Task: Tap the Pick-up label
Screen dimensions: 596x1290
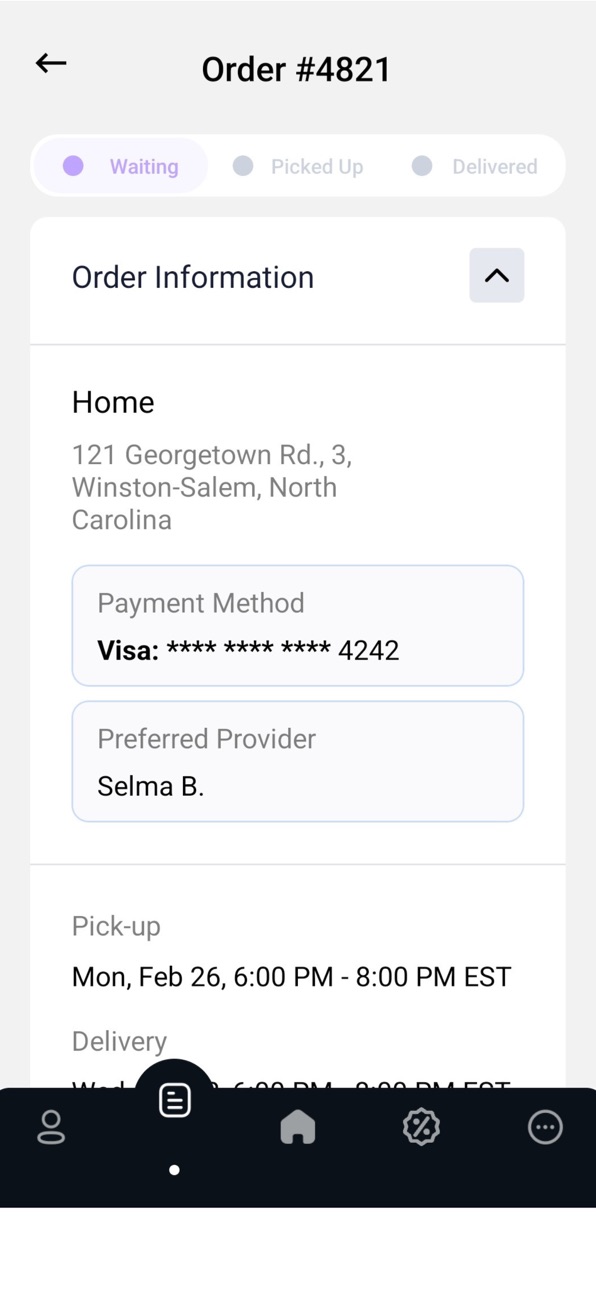Action: click(116, 927)
